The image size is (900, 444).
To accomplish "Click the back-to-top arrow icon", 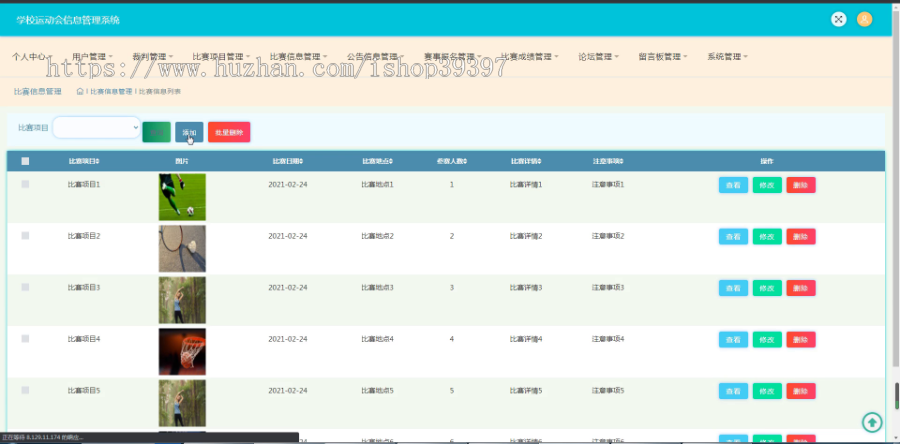I will 872,423.
